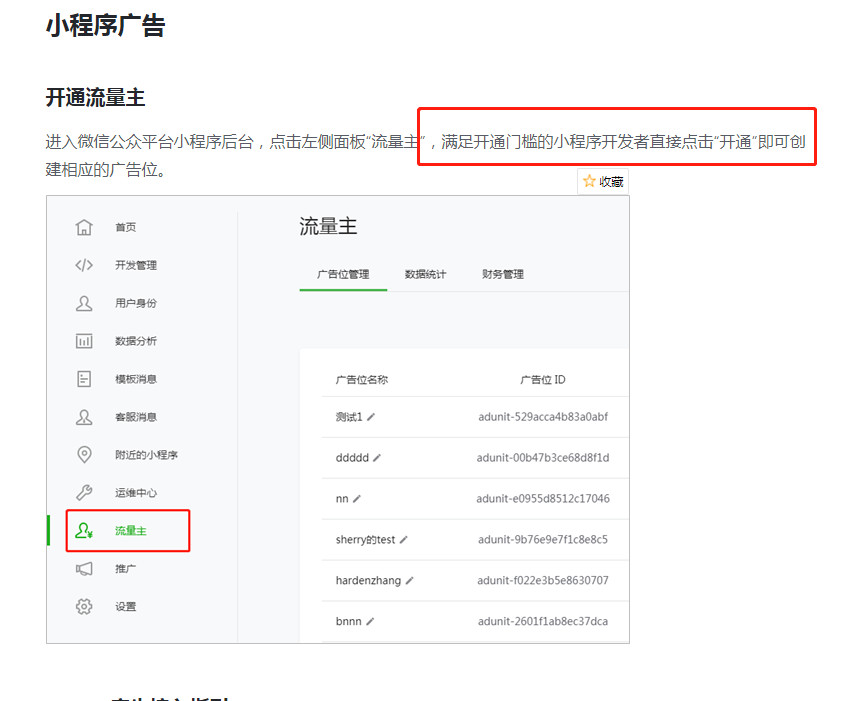Click the home icon beside 首页
The image size is (862, 701).
[x=84, y=227]
